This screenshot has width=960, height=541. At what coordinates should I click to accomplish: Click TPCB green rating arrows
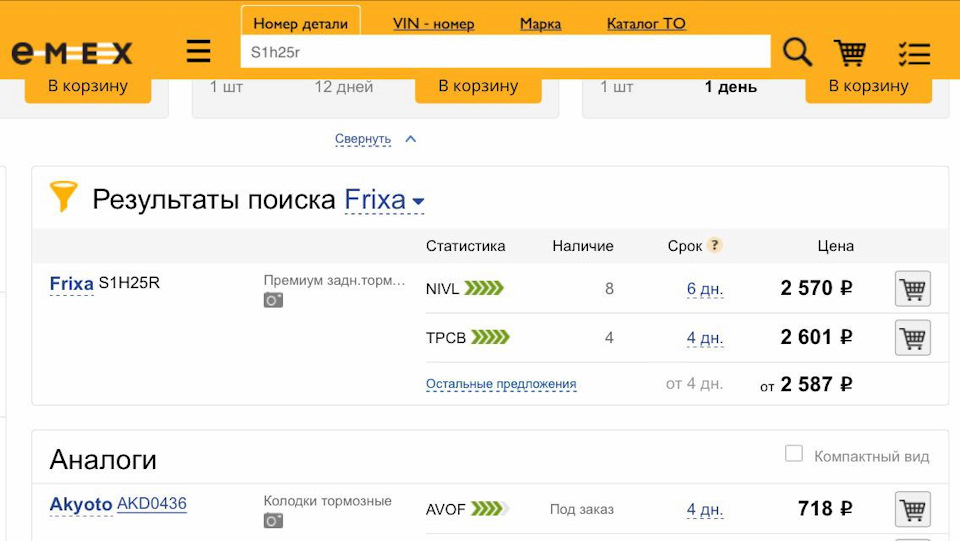point(490,337)
